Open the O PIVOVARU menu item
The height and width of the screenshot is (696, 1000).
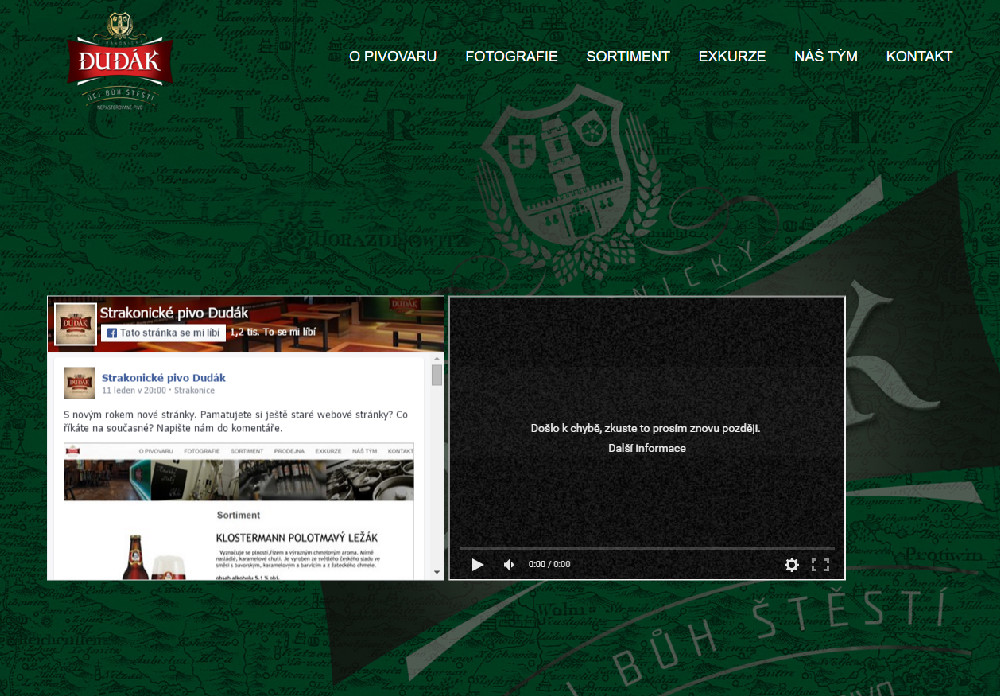click(x=393, y=56)
